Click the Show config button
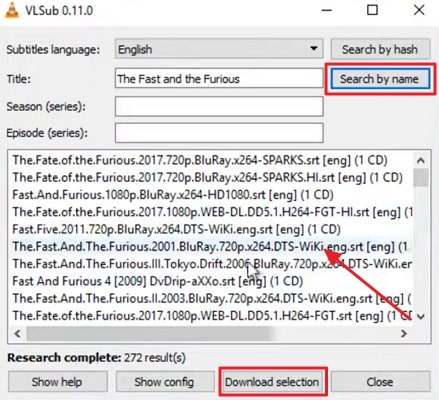Screen dimensions: 439x400 (x=165, y=382)
